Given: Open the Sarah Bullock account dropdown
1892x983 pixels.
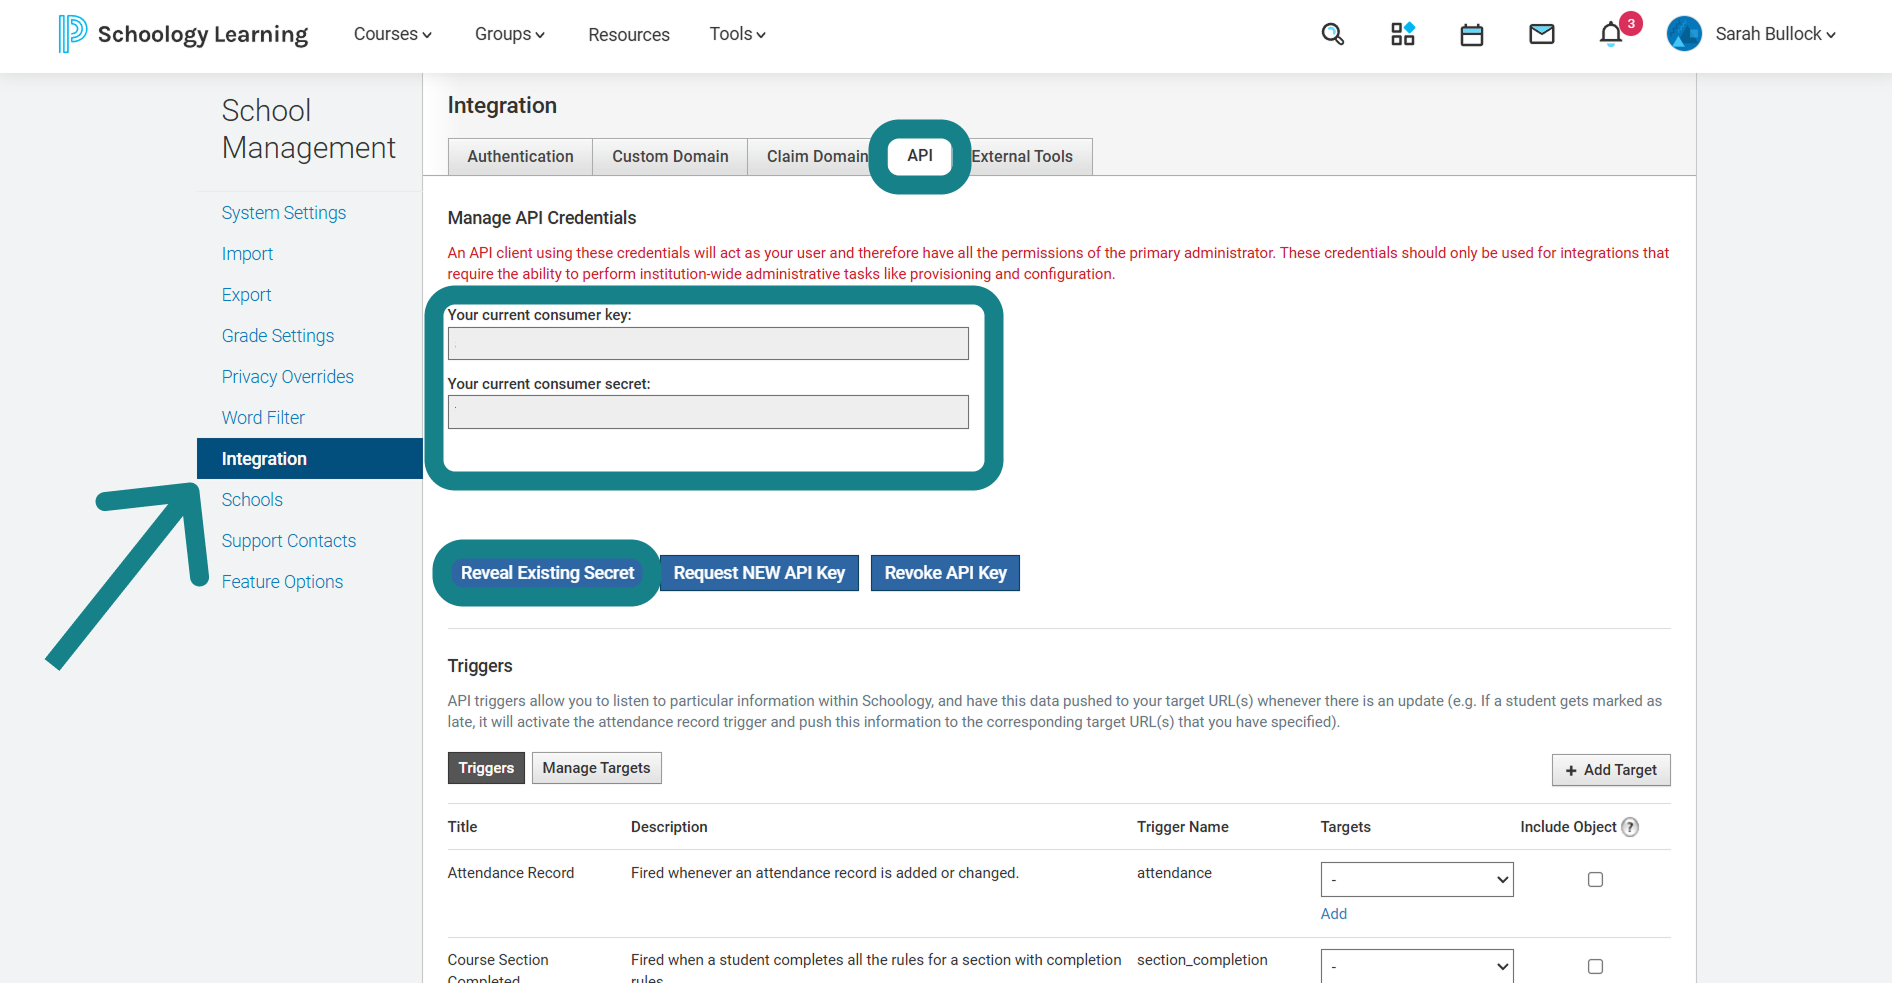Looking at the screenshot, I should [x=1776, y=34].
